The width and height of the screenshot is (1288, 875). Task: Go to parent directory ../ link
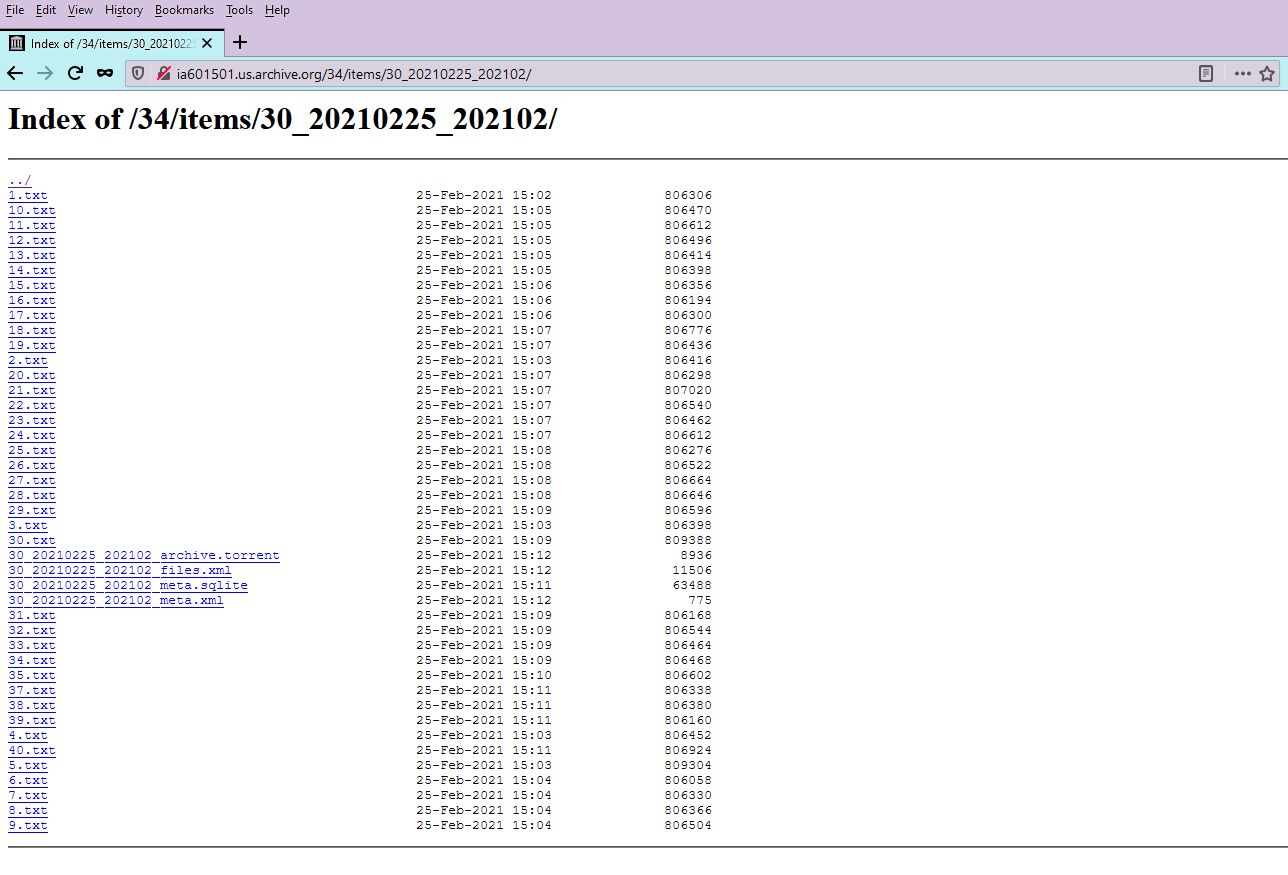20,180
